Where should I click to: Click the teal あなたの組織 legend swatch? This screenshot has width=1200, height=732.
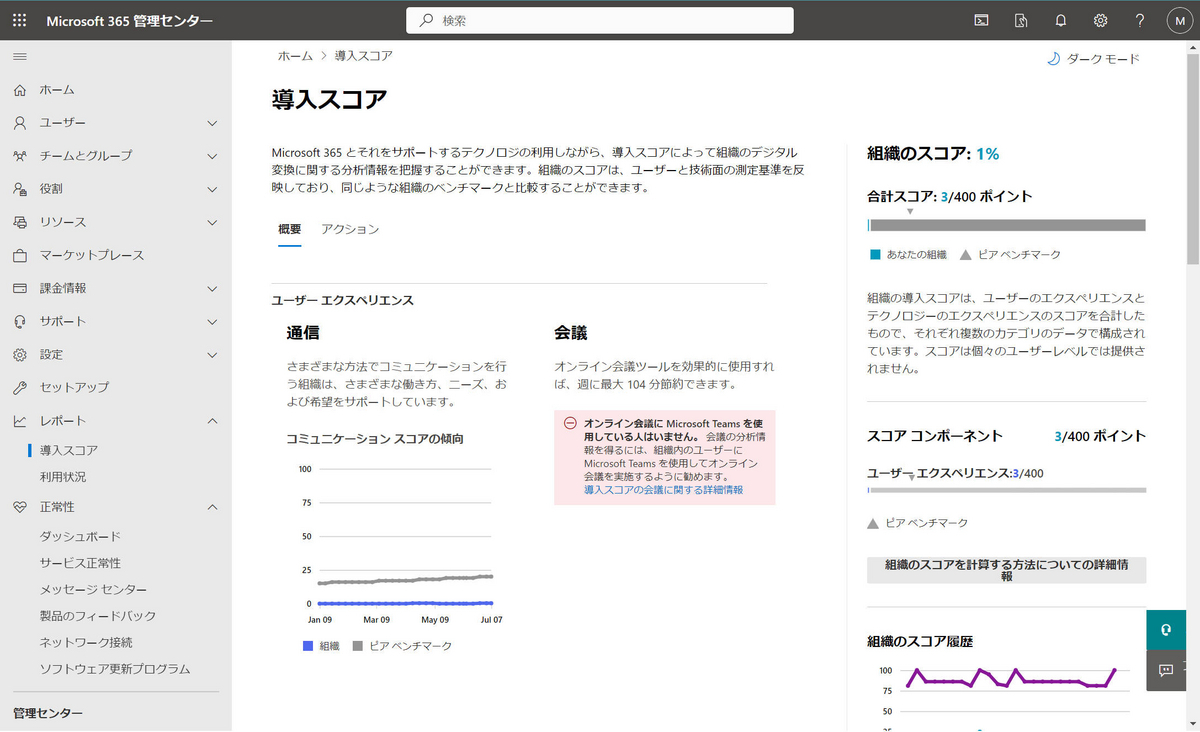point(875,255)
